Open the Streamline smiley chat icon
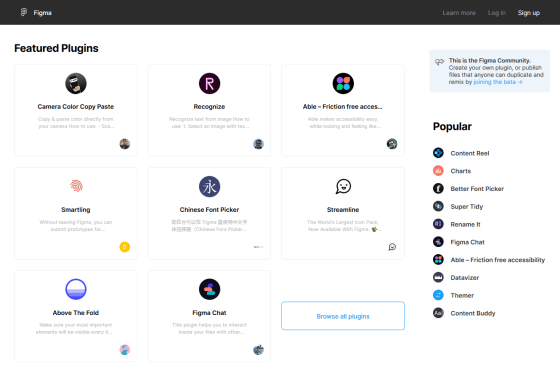This screenshot has width=560, height=367. coord(343,186)
